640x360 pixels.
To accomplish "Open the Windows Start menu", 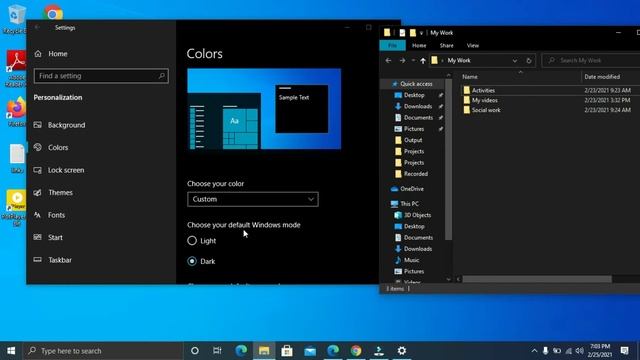I will [x=11, y=351].
